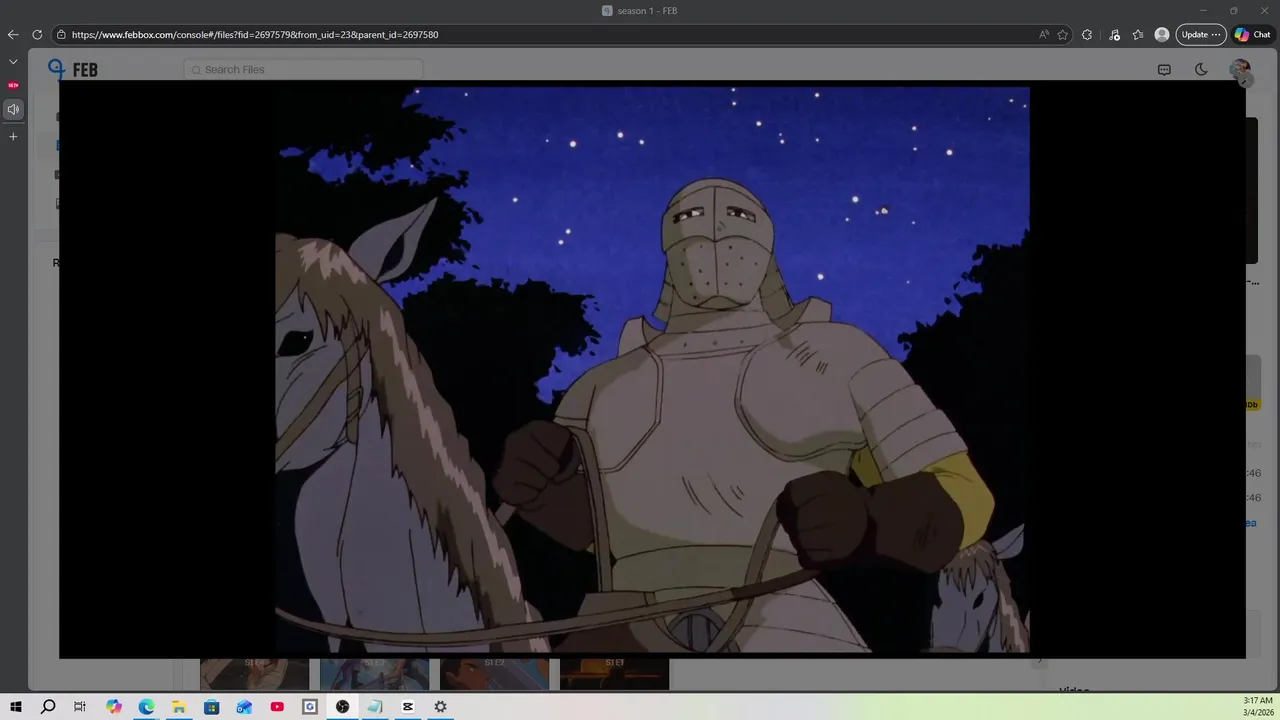Focus the Search Files field
Image resolution: width=1280 pixels, height=720 pixels.
click(303, 69)
